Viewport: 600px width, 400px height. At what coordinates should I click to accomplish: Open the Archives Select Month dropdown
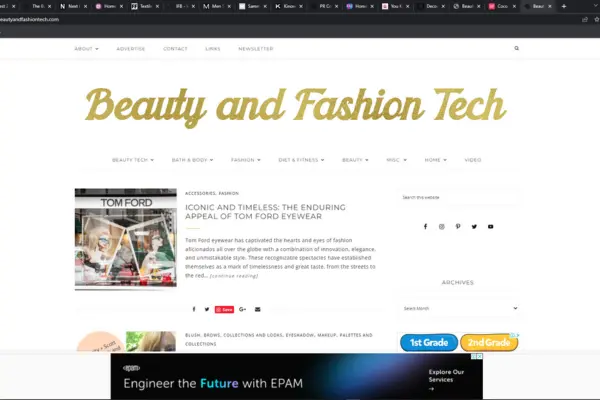click(460, 308)
